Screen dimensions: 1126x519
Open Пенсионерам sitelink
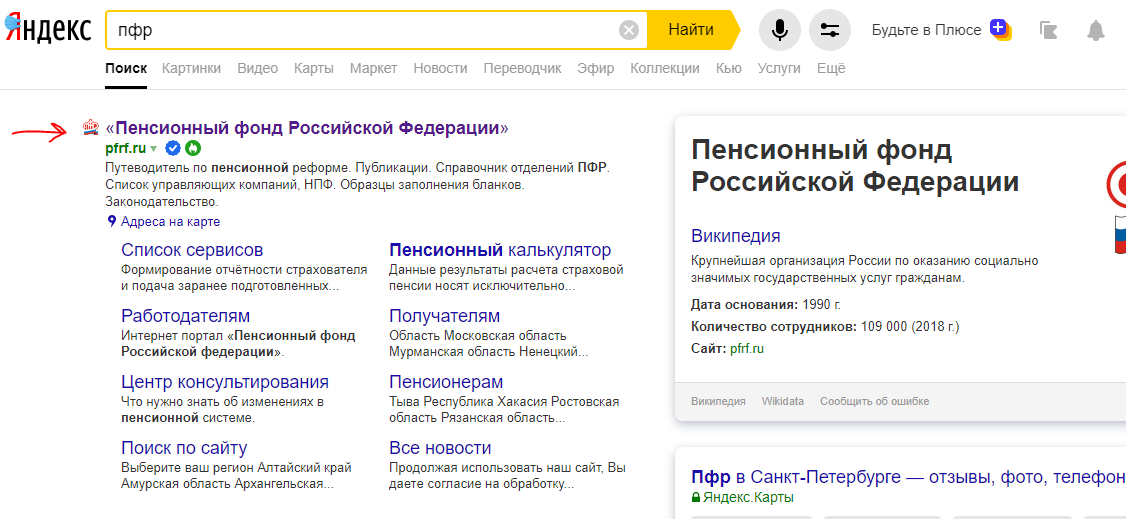[446, 381]
